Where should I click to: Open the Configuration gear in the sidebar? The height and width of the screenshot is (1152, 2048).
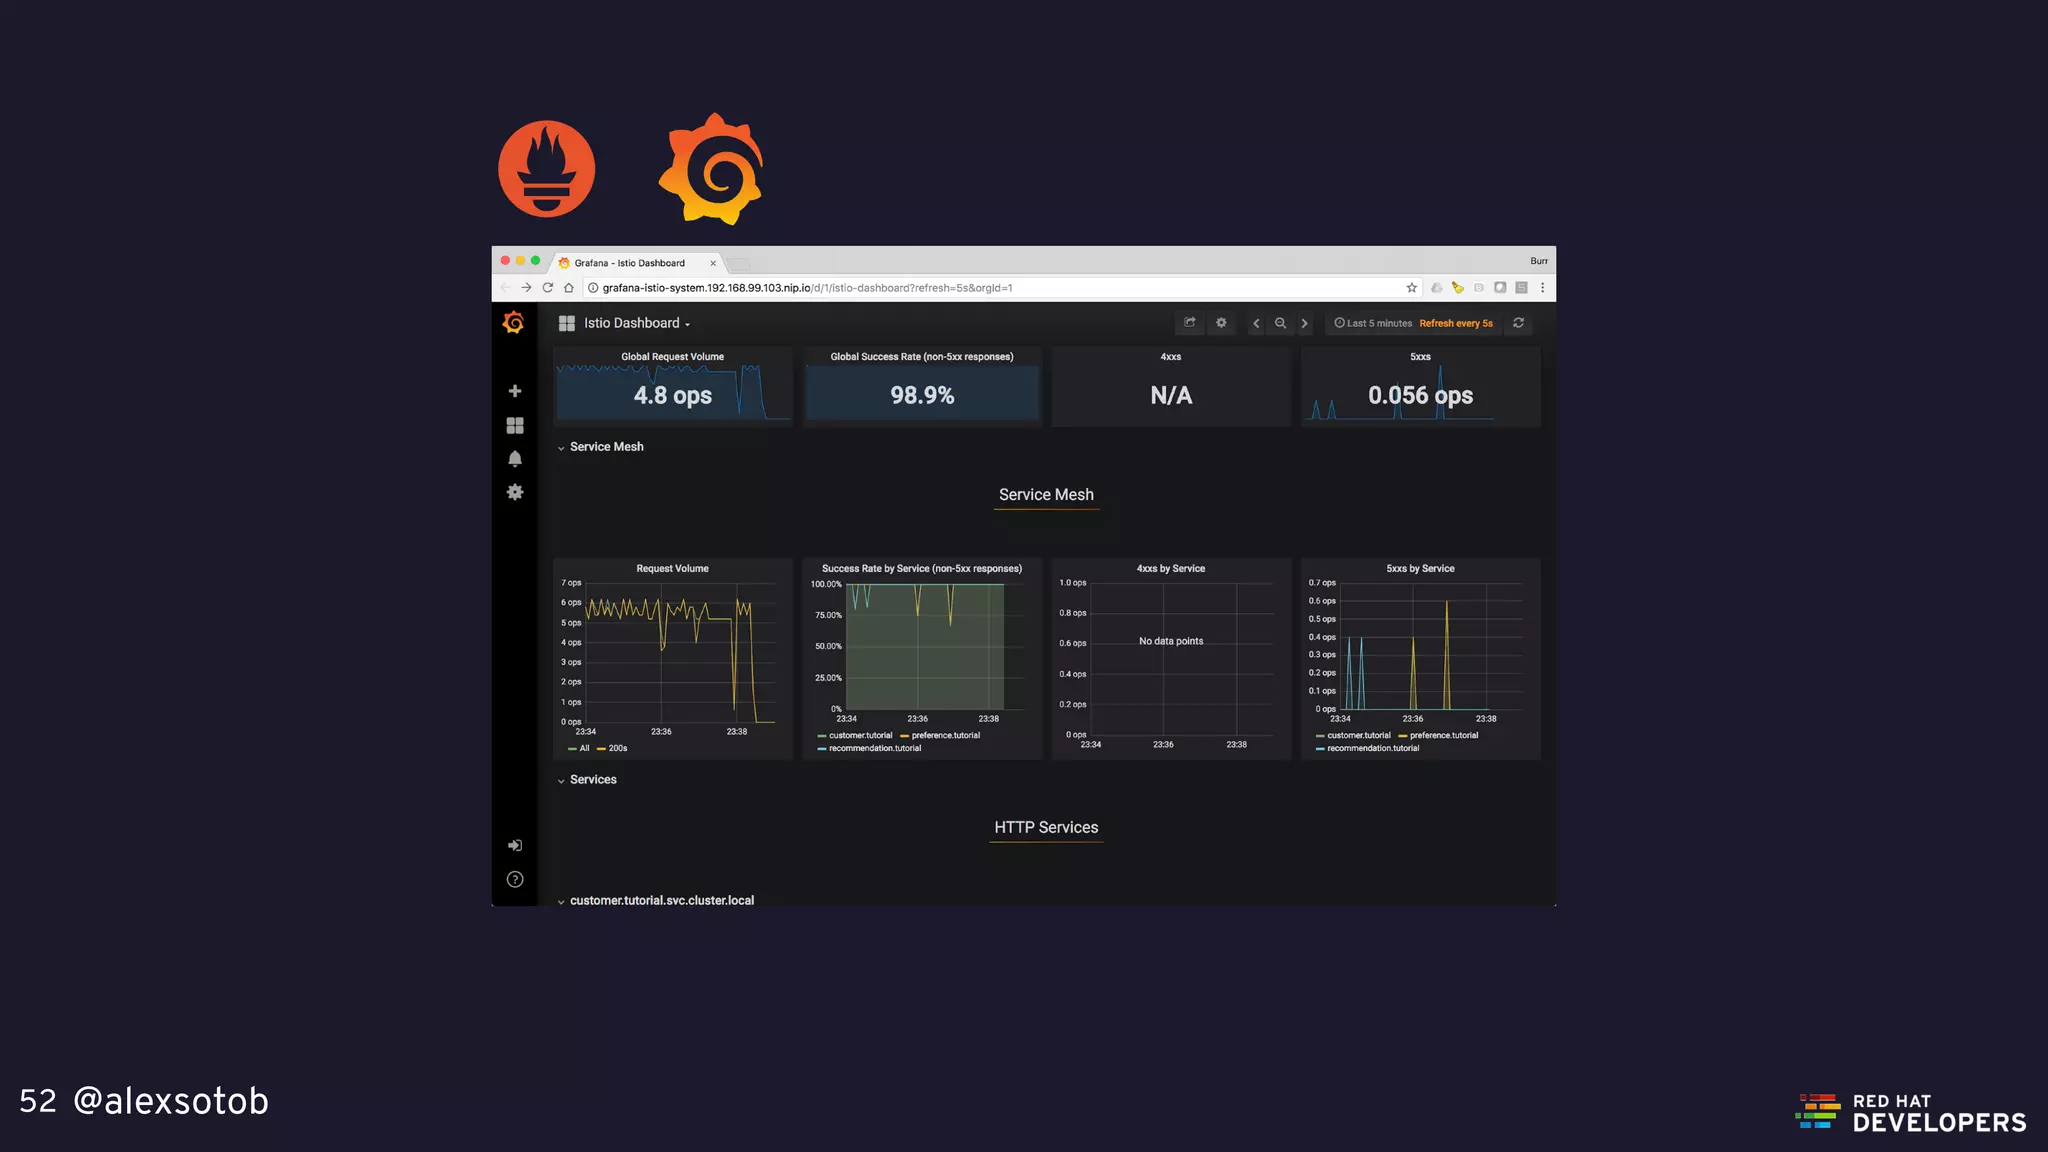tap(514, 492)
